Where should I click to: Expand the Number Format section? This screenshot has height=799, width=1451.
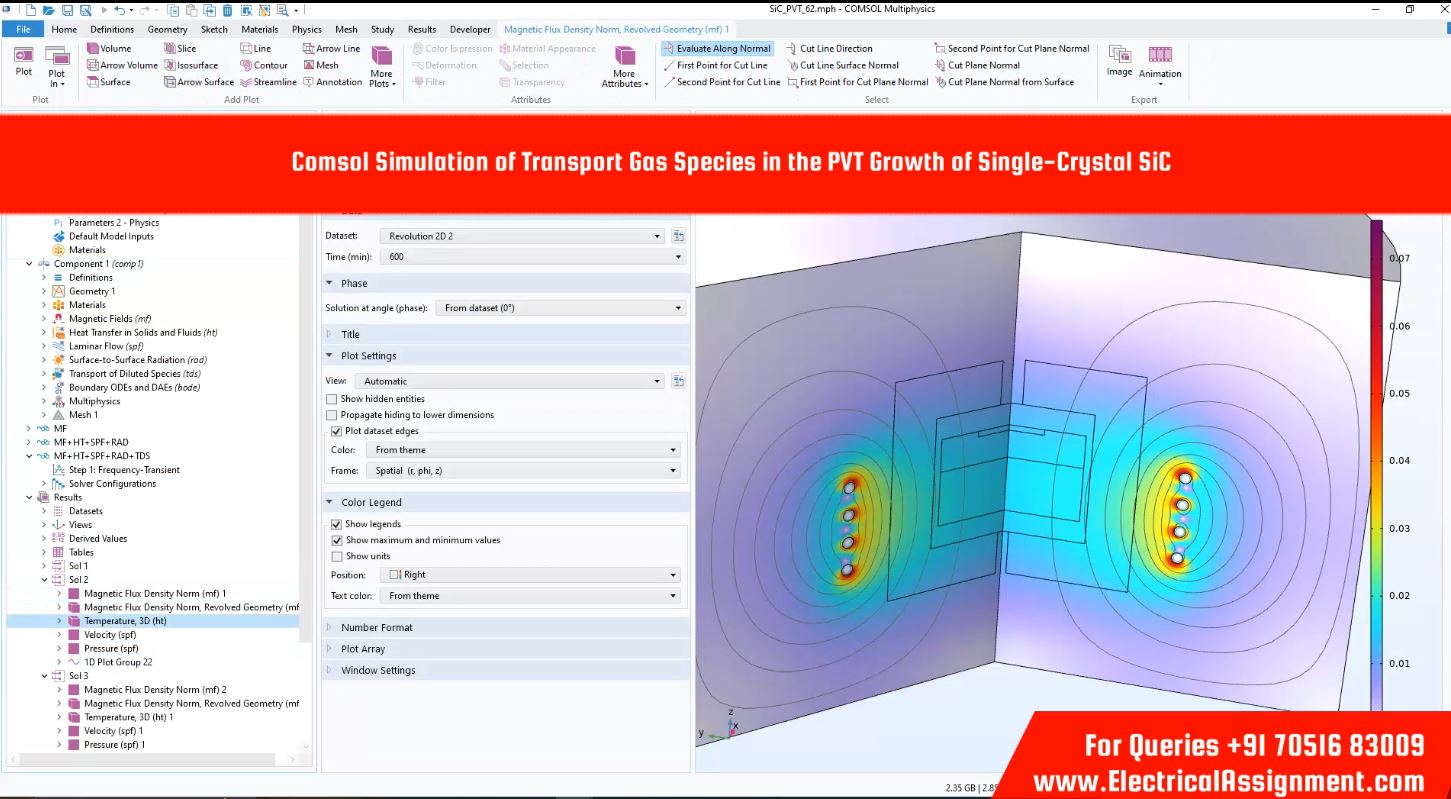click(x=376, y=628)
